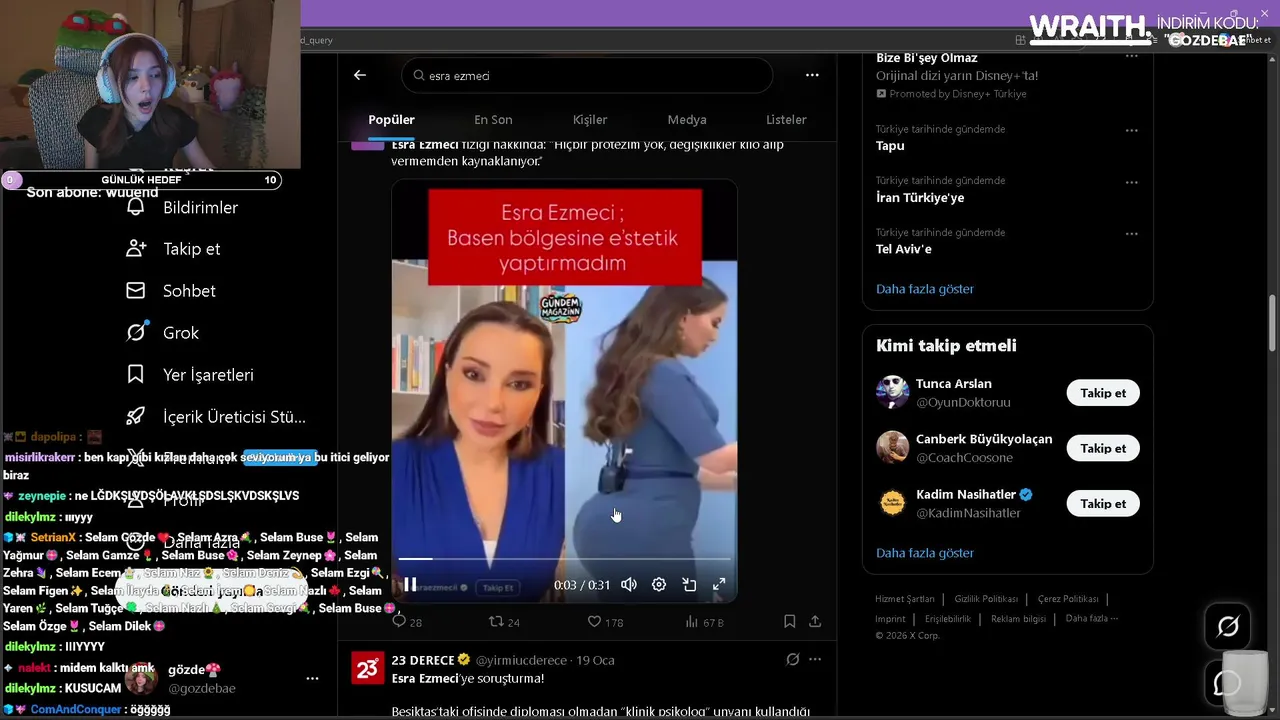Open Reklam bilgisi footer link

coord(1018,619)
